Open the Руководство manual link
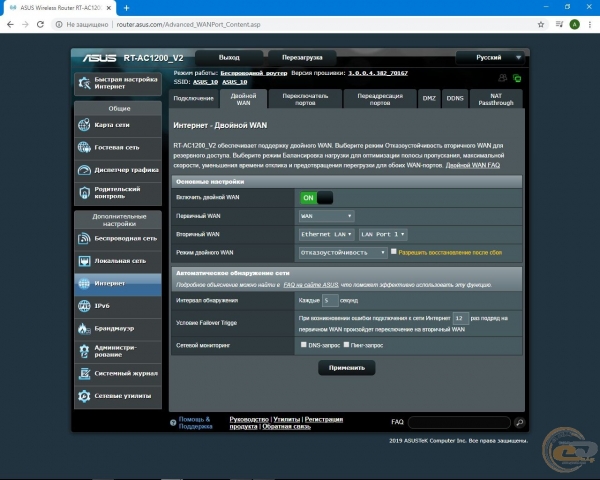Viewport: 600px width, 480px height. tap(249, 420)
